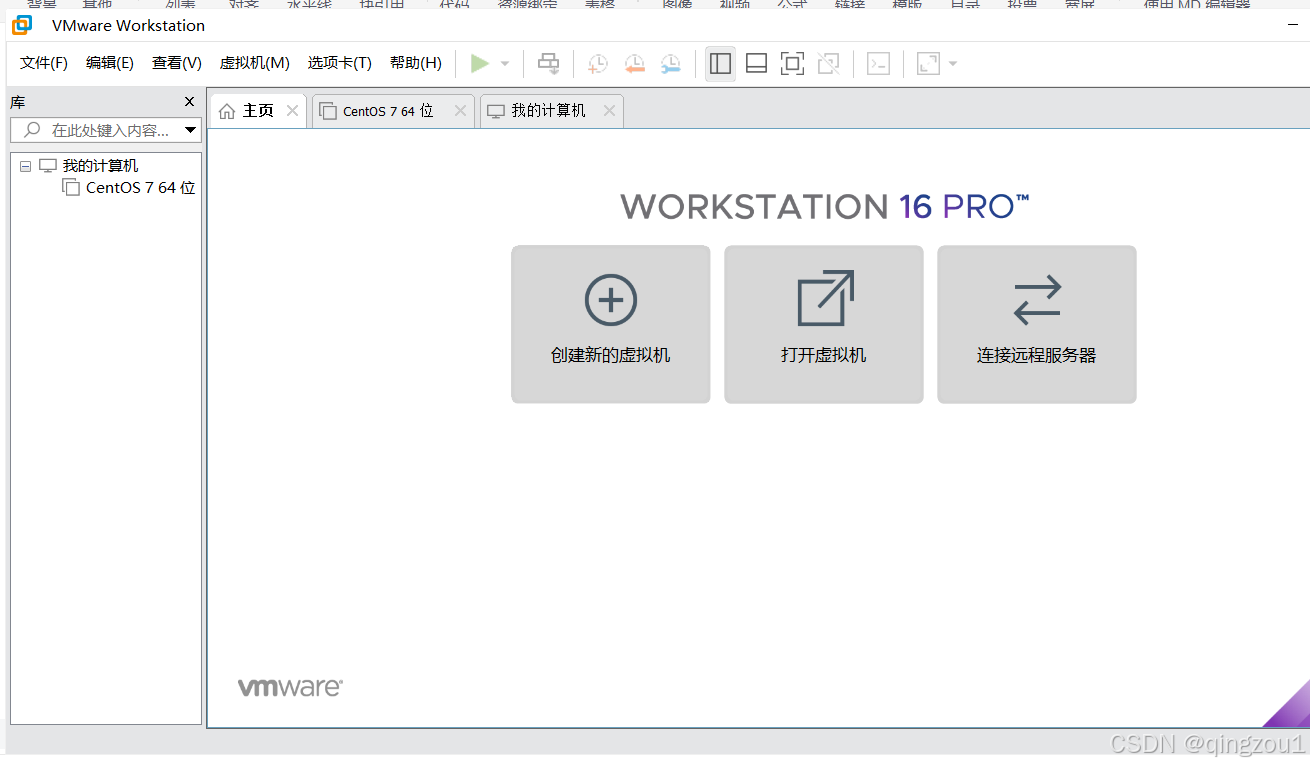This screenshot has width=1310, height=766.
Task: Click the stretch guest display icon
Action: (x=928, y=64)
